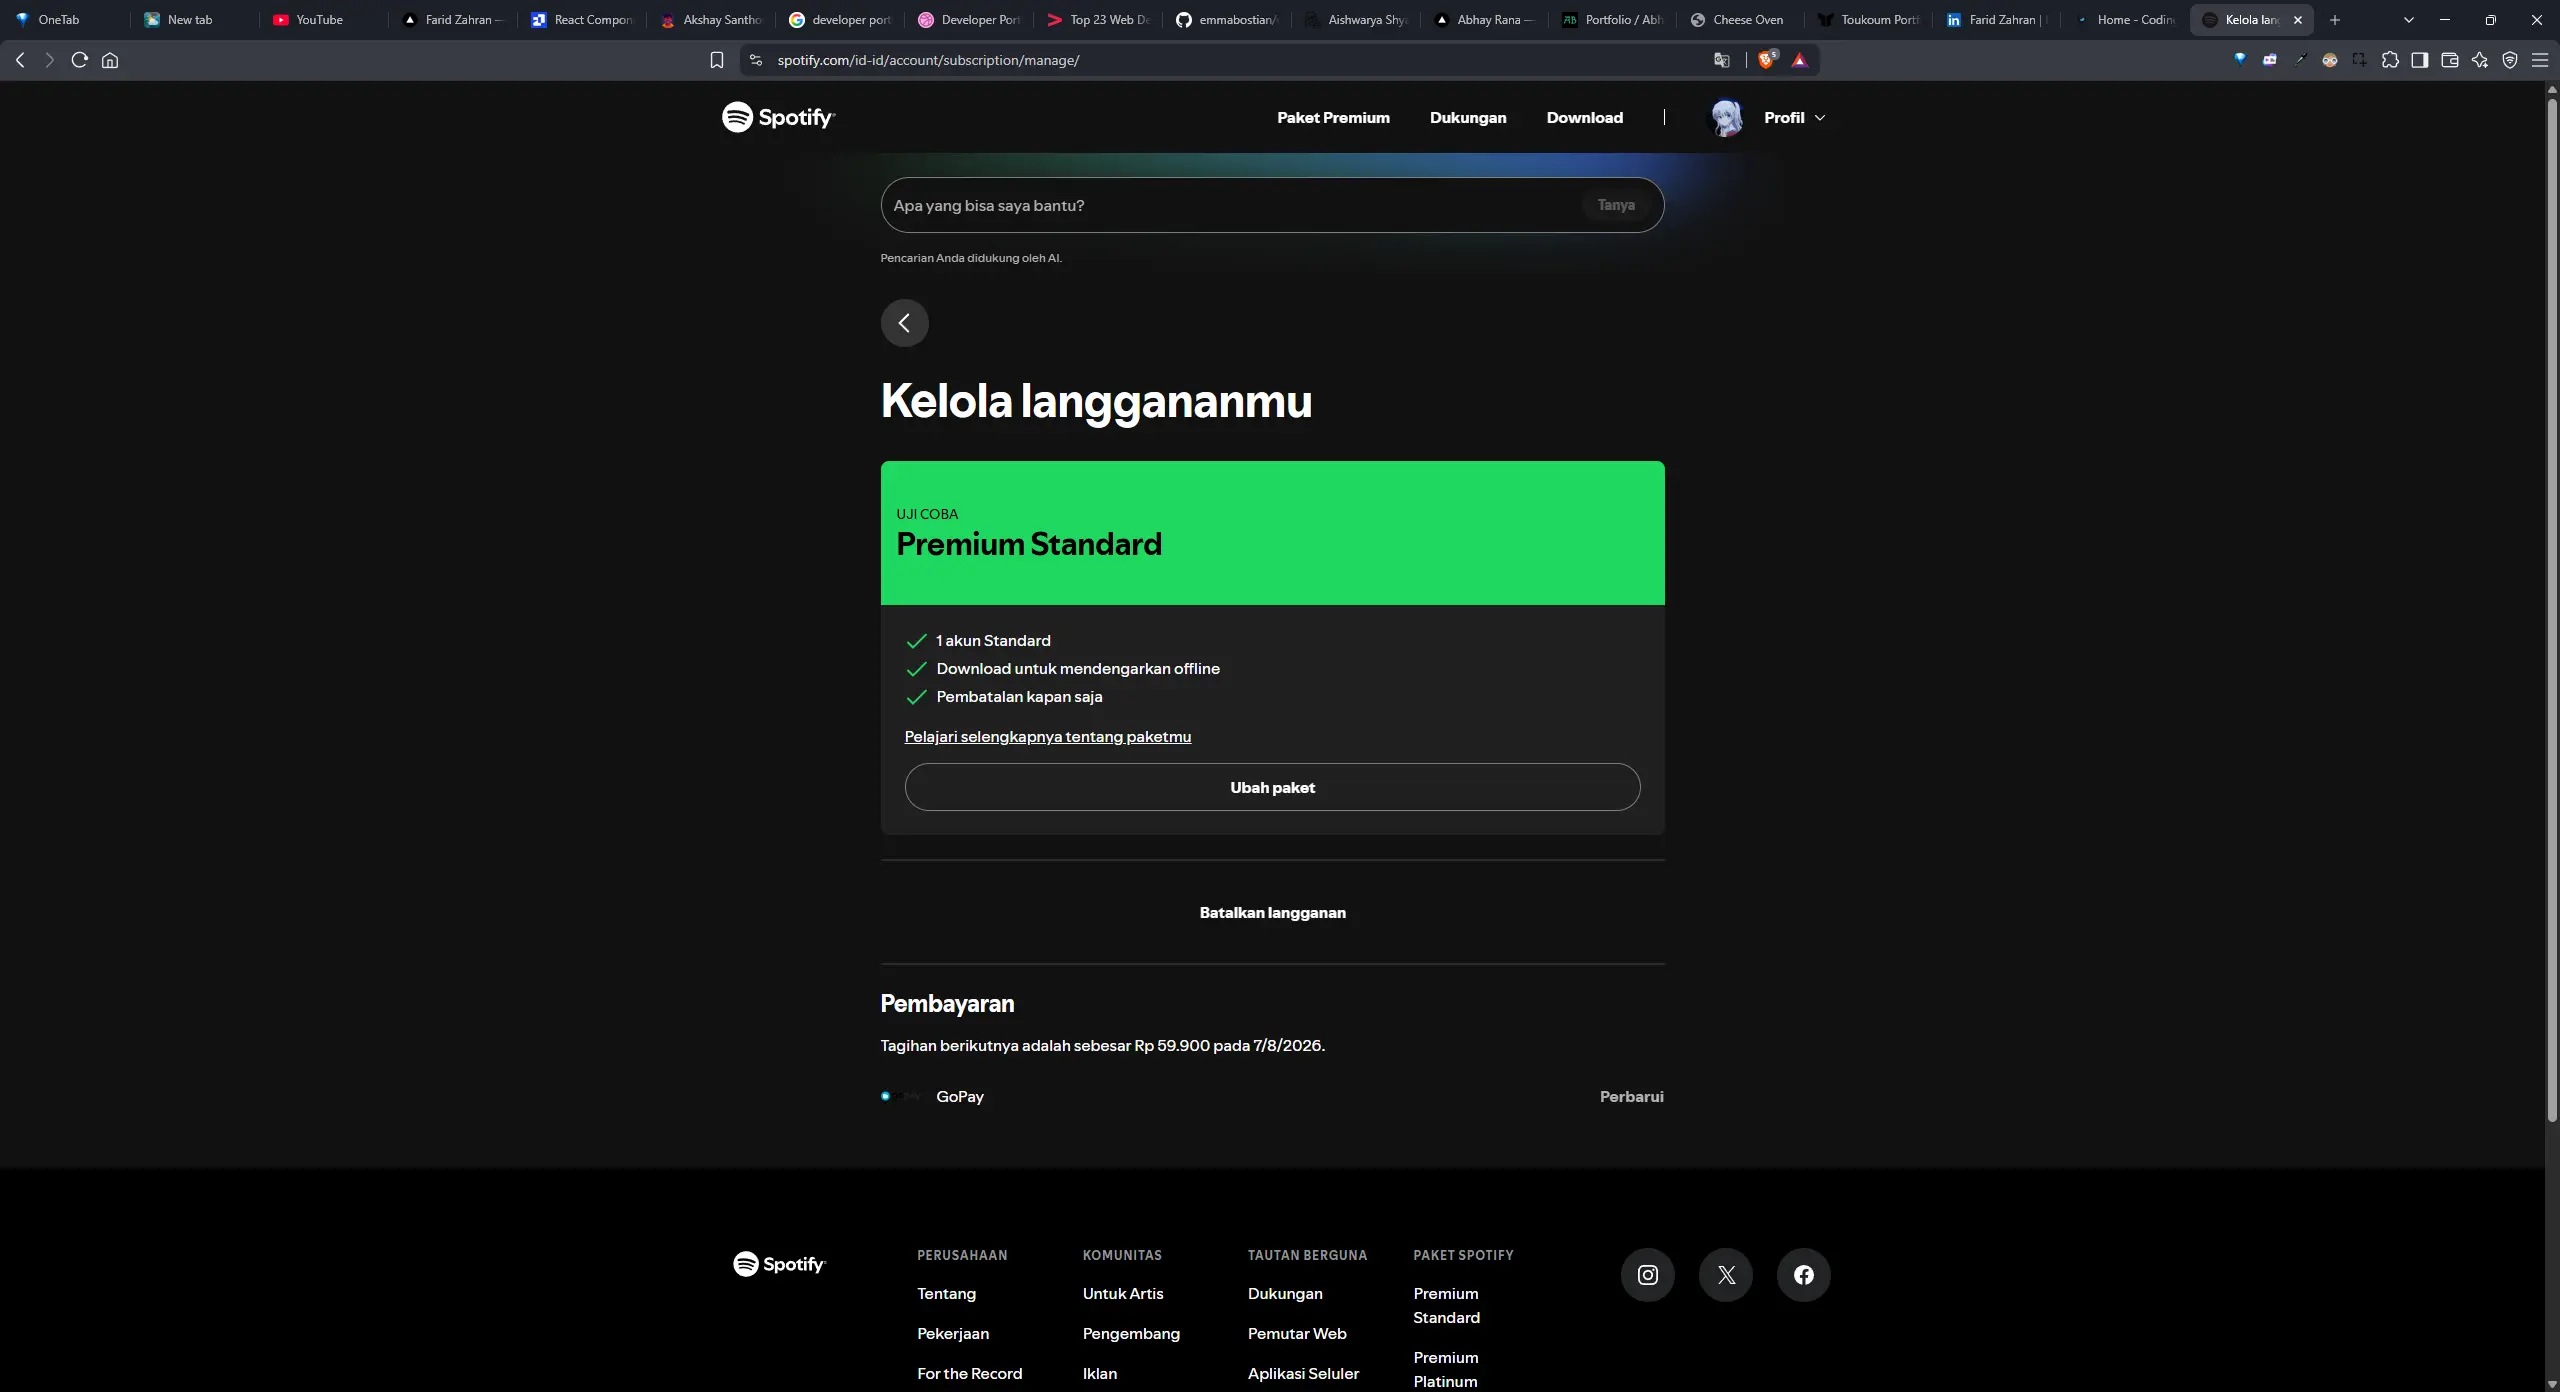Open the eyedropper color picker extension
Viewport: 2560px width, 1392px height.
(2300, 60)
